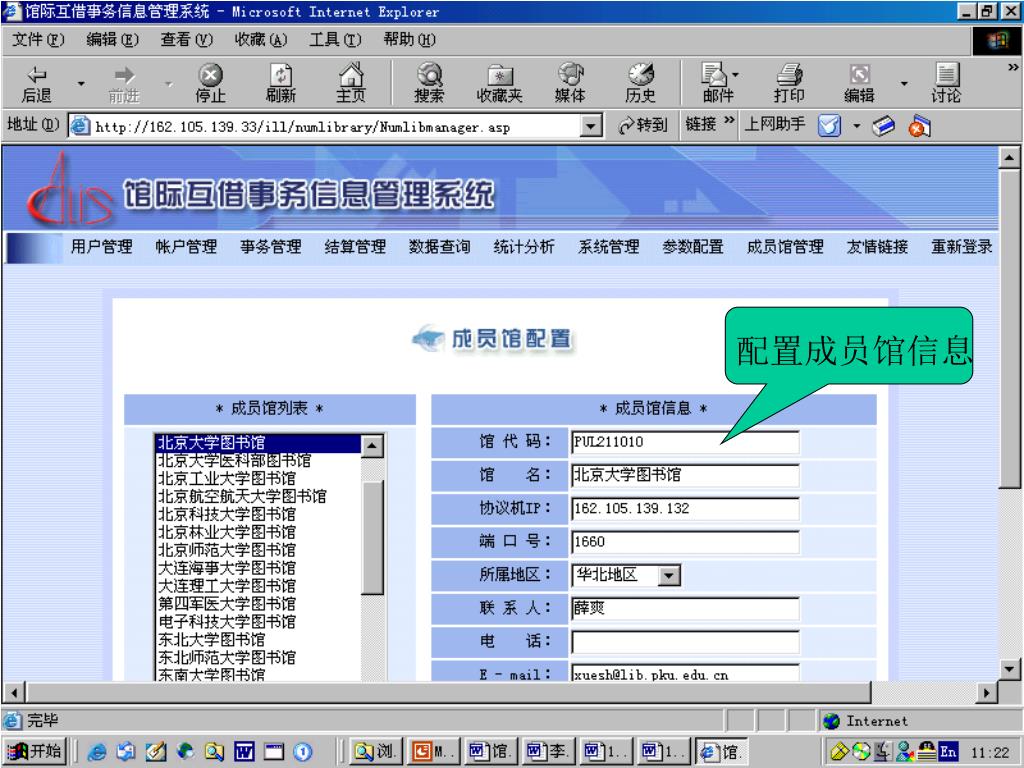This screenshot has height=768, width=1024.
Task: Open 成员馆管理 navigation link
Action: coord(785,247)
